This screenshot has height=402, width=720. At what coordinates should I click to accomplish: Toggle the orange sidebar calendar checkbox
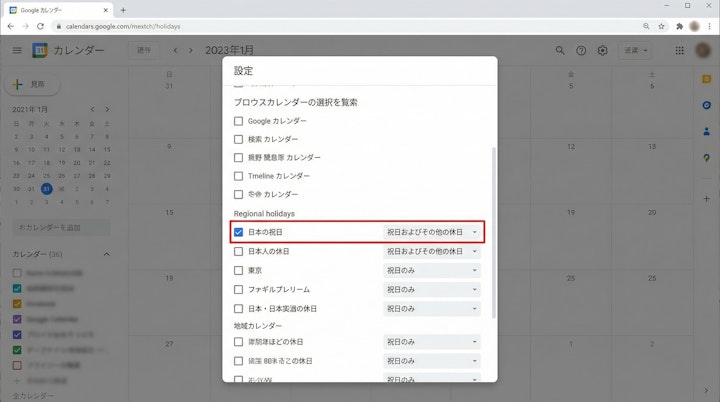[17, 304]
